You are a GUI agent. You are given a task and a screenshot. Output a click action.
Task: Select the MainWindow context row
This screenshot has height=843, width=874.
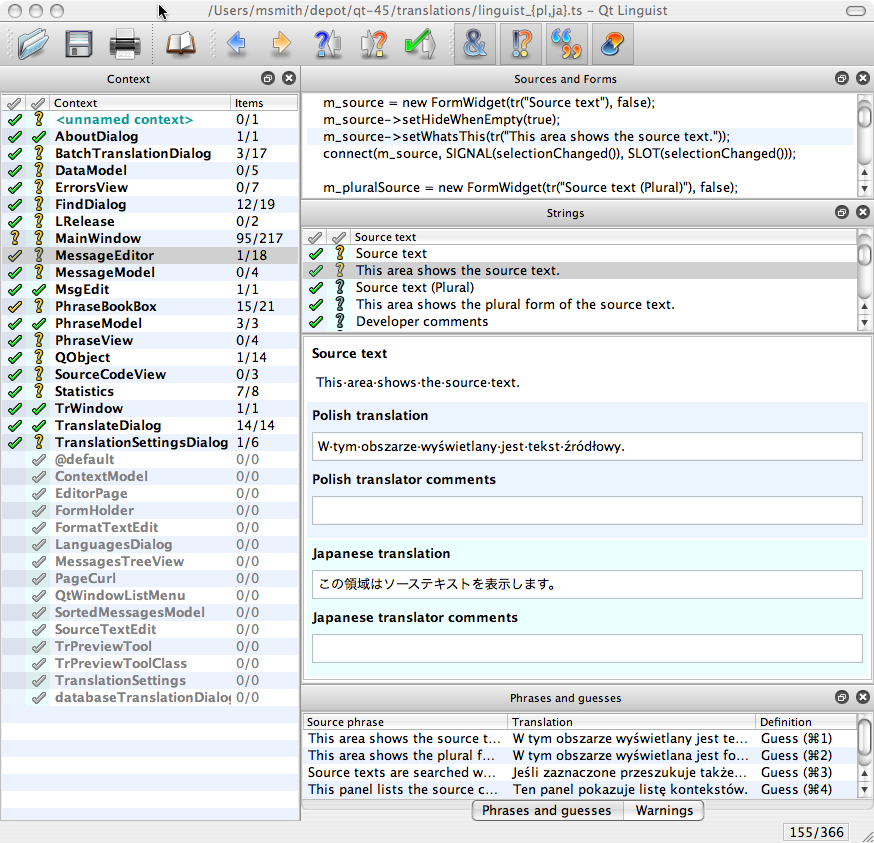coord(98,238)
